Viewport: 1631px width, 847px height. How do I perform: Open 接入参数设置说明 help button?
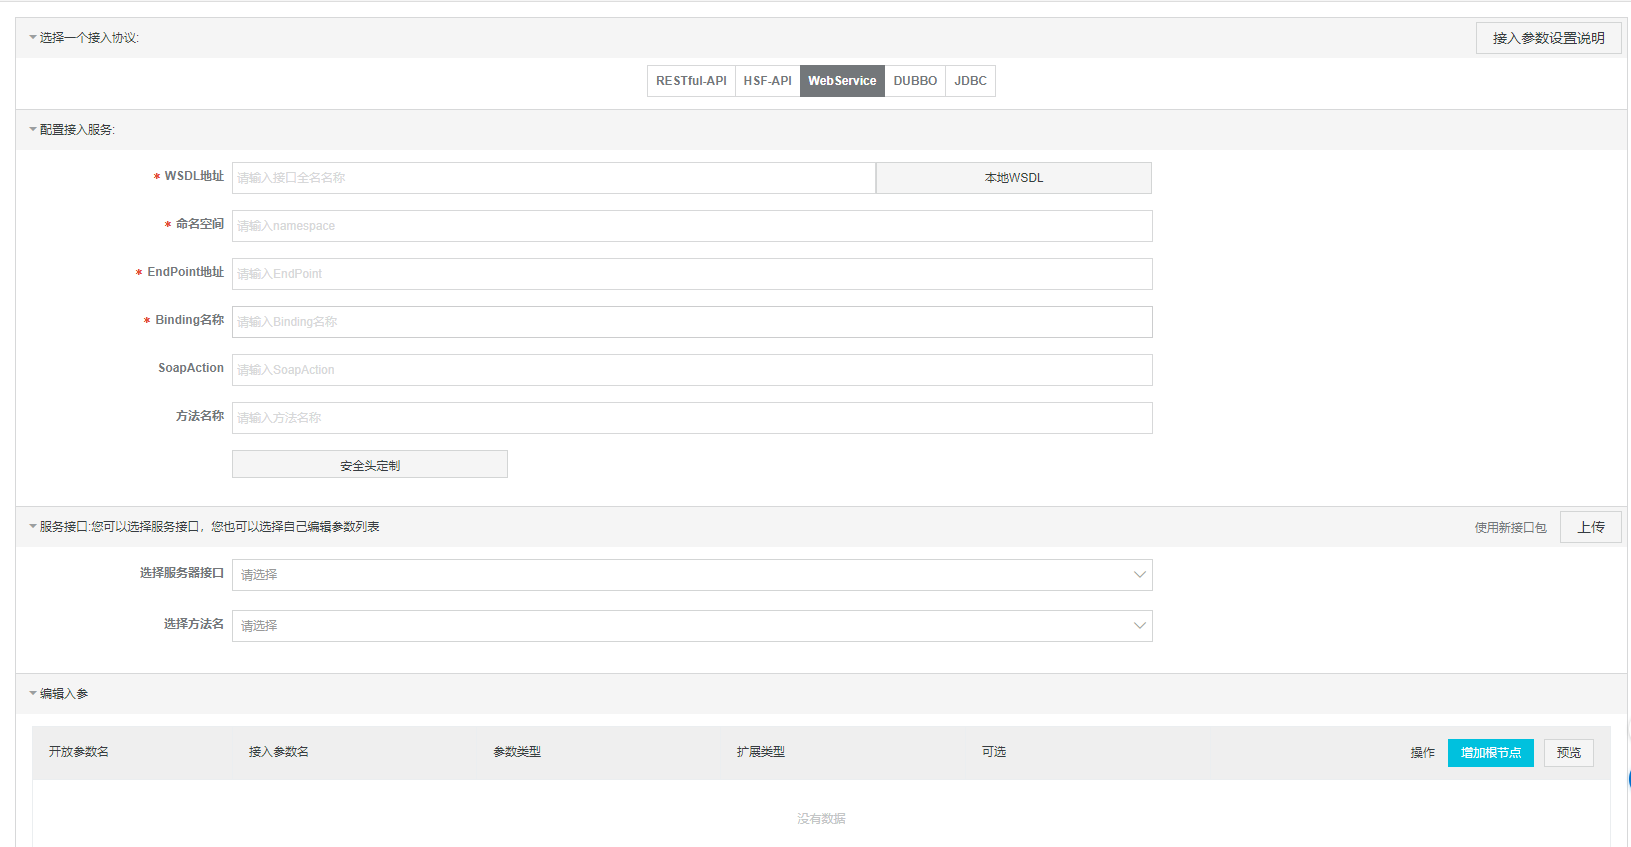point(1548,38)
